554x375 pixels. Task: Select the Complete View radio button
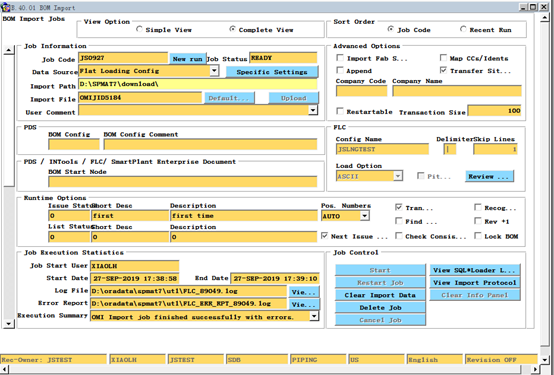232,29
